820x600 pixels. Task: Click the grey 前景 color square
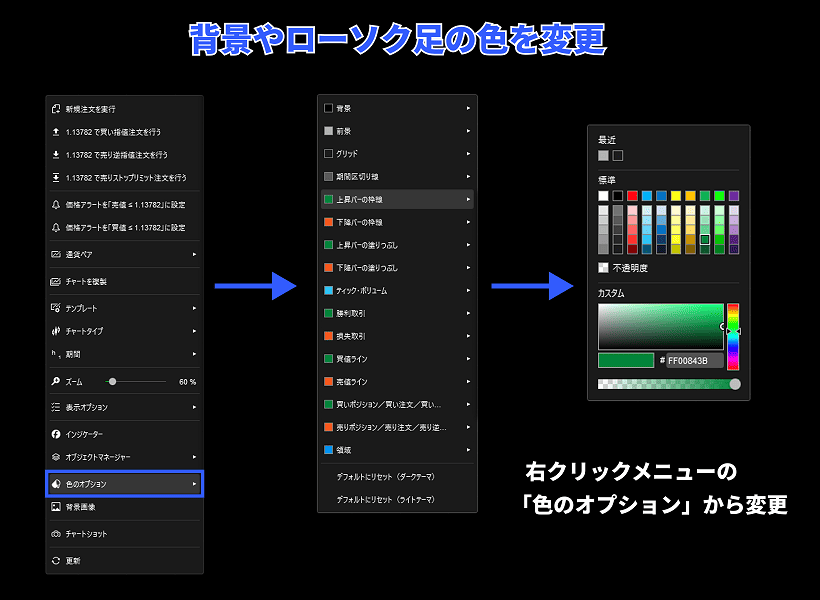pos(328,131)
